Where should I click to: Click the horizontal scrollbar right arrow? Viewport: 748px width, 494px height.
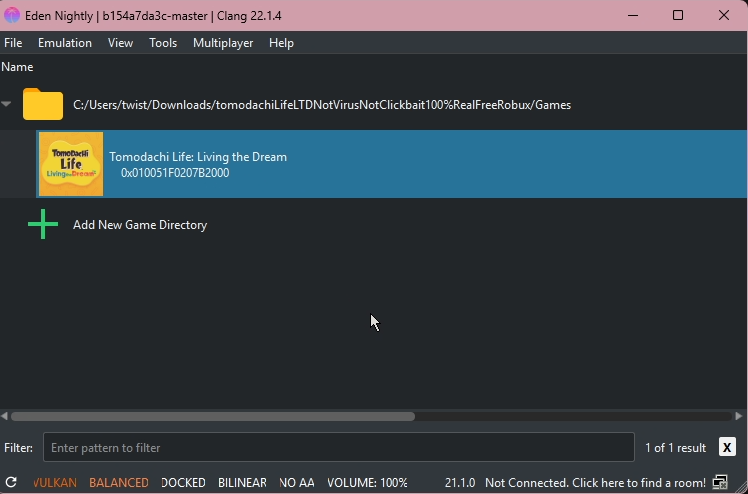click(x=739, y=416)
